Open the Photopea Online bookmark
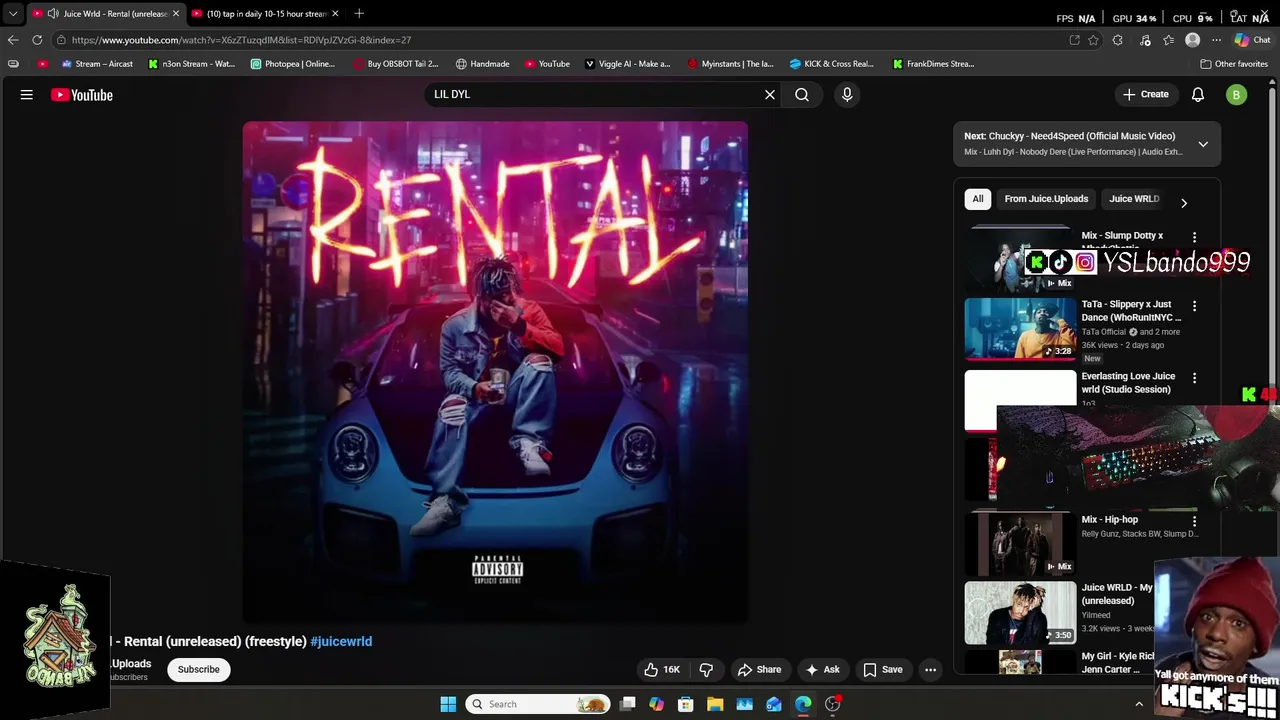 coord(293,63)
